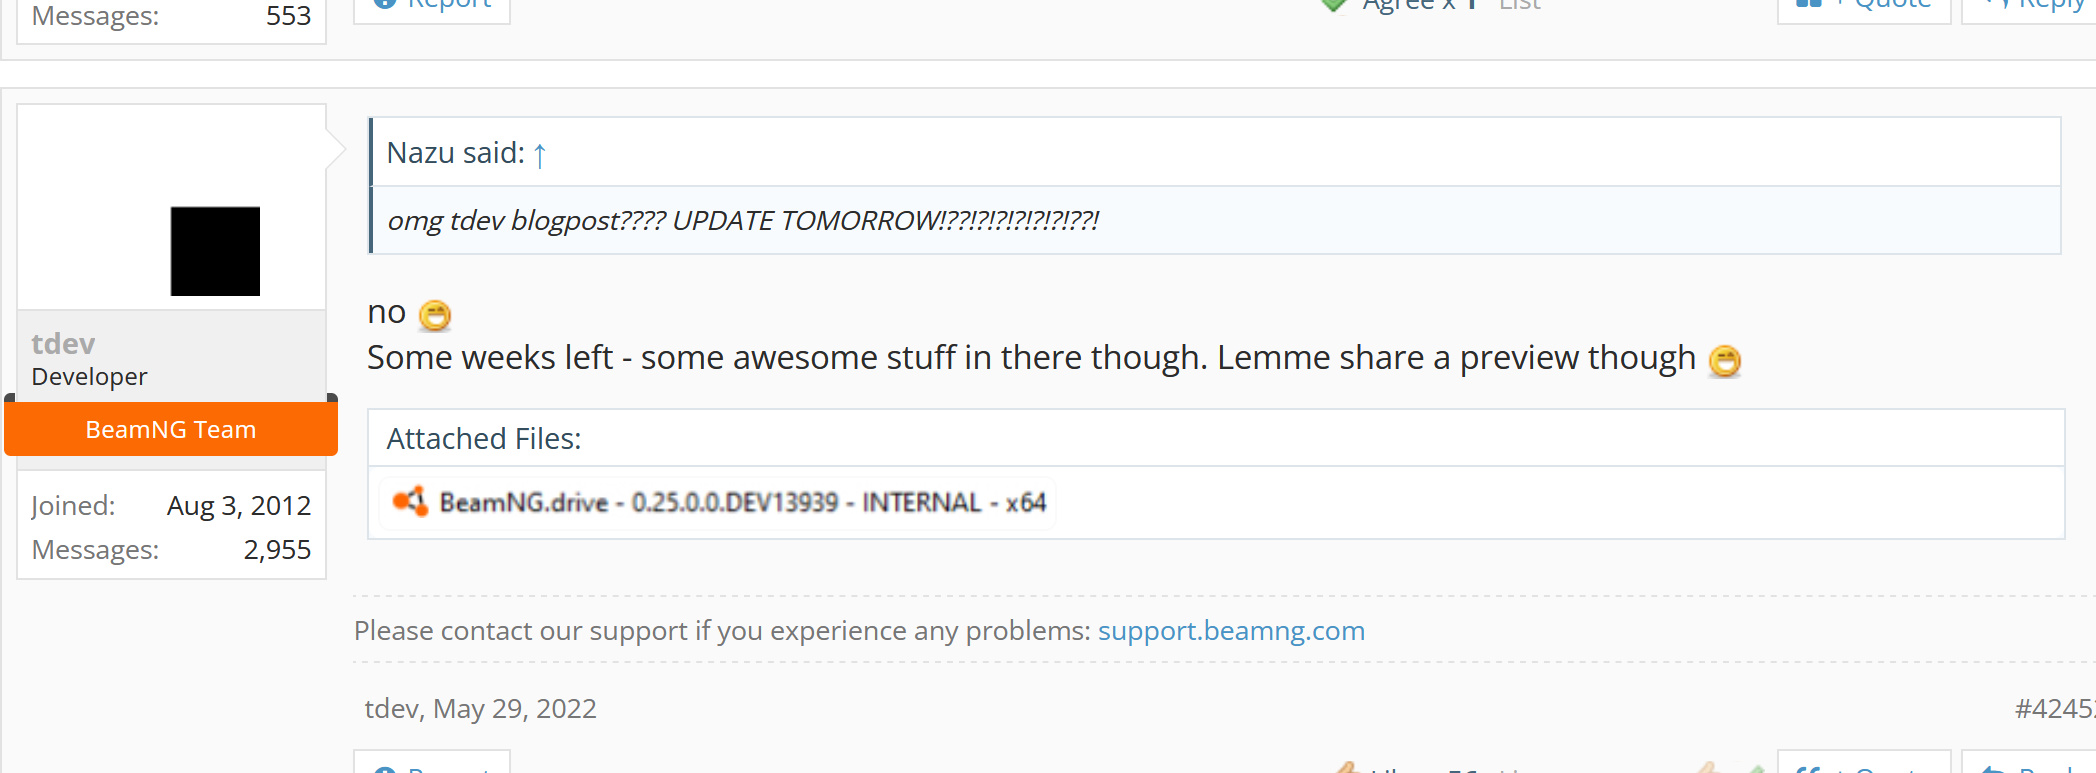Open the ratings List link at top
The image size is (2096, 773).
click(1520, 5)
